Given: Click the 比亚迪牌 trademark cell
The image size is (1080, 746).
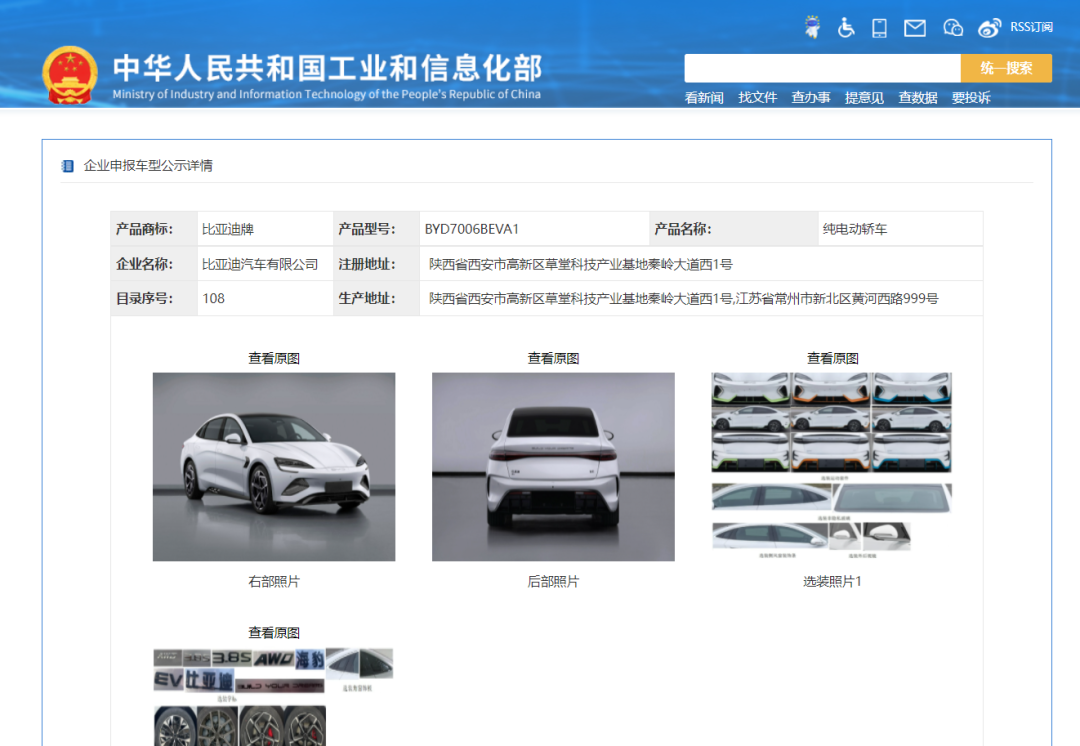Looking at the screenshot, I should tap(265, 229).
